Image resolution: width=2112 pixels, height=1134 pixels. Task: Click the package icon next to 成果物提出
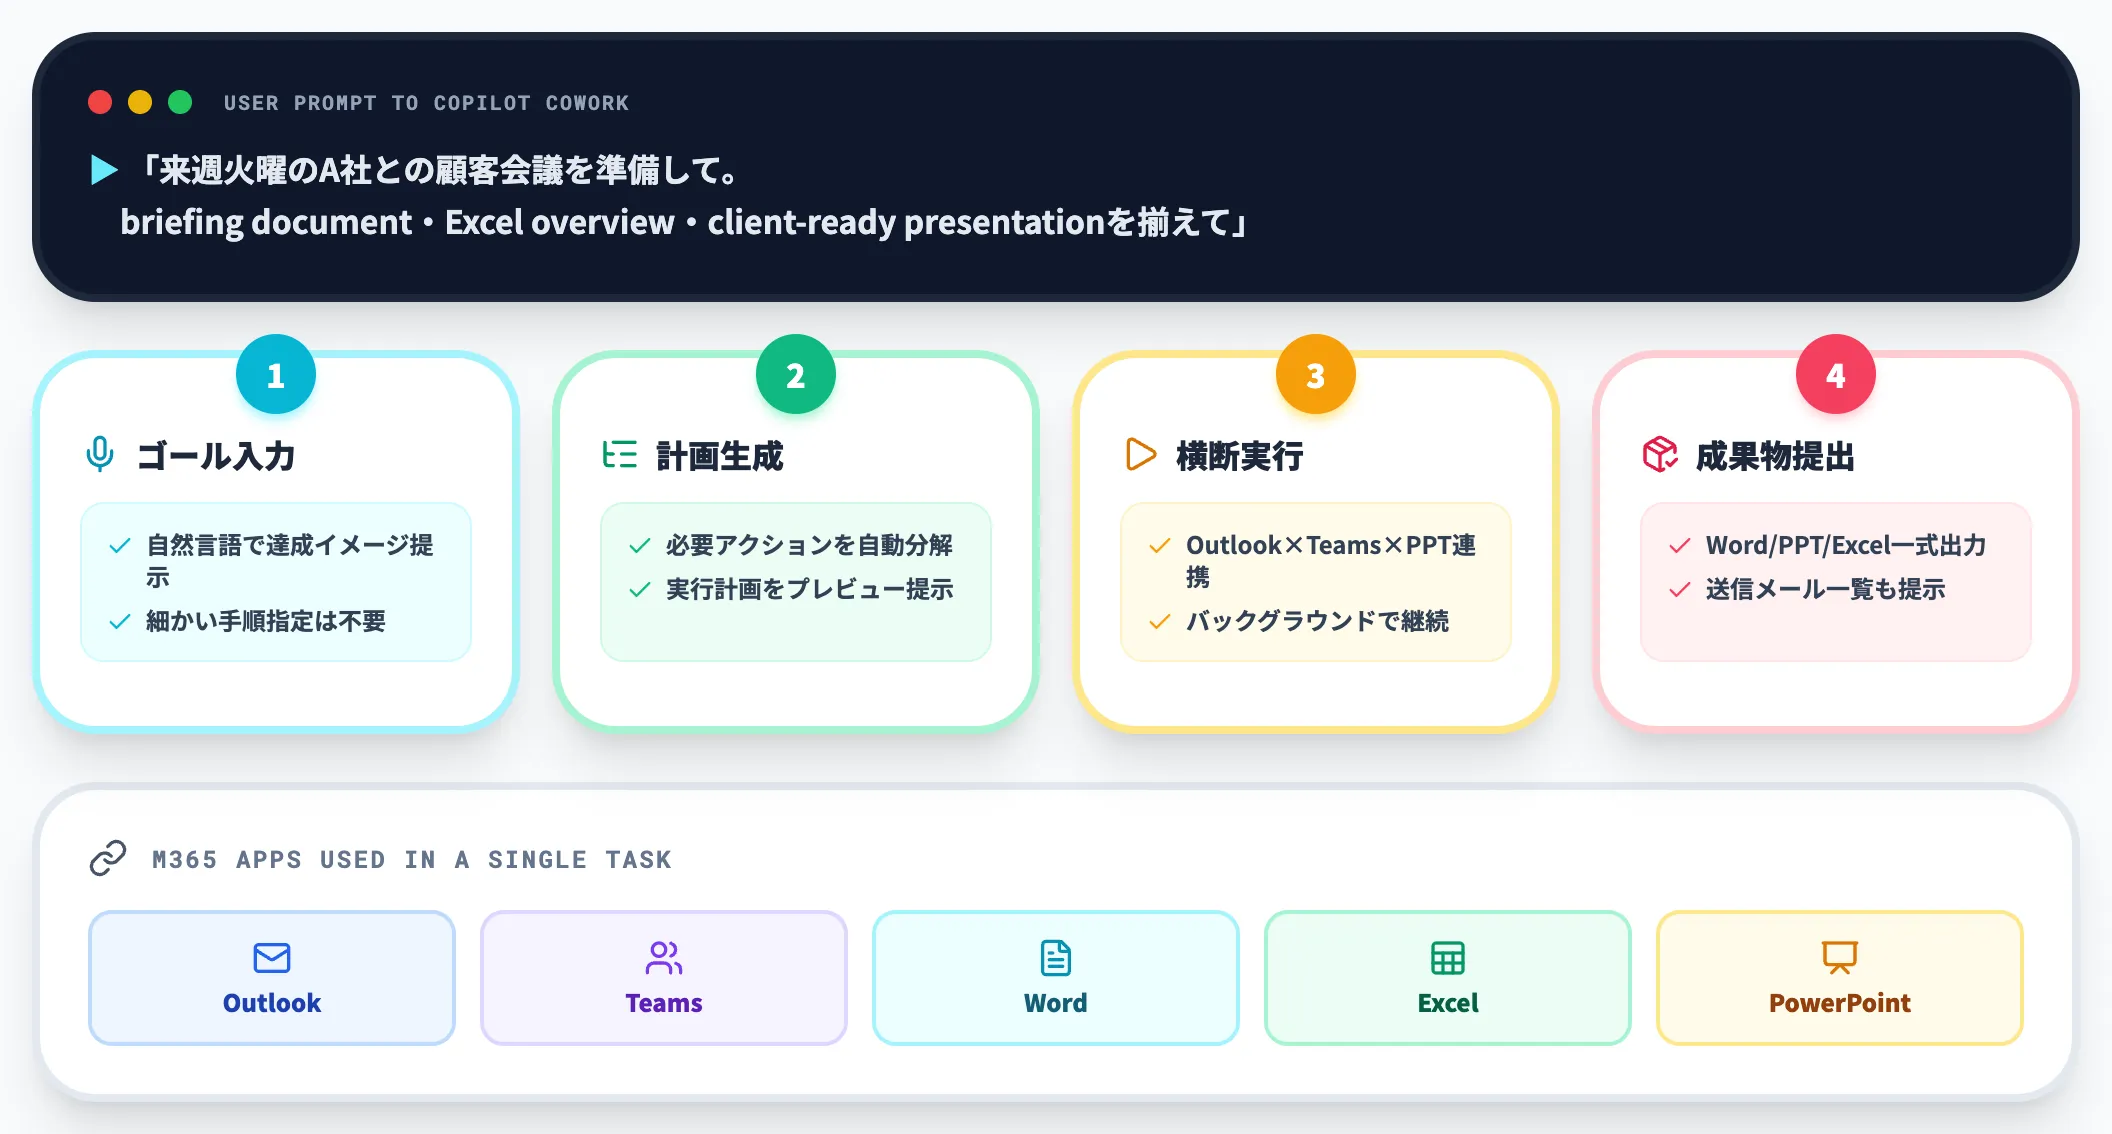click(x=1660, y=454)
